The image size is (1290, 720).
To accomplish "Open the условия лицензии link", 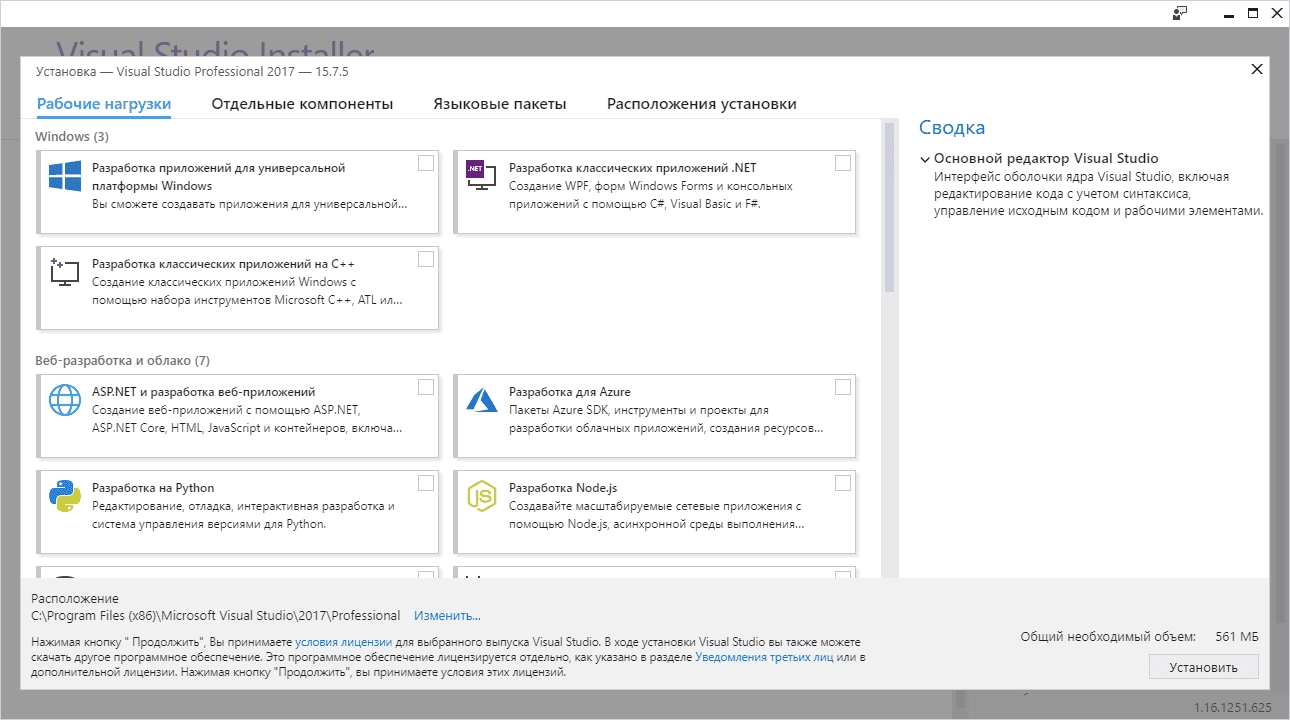I will point(342,642).
